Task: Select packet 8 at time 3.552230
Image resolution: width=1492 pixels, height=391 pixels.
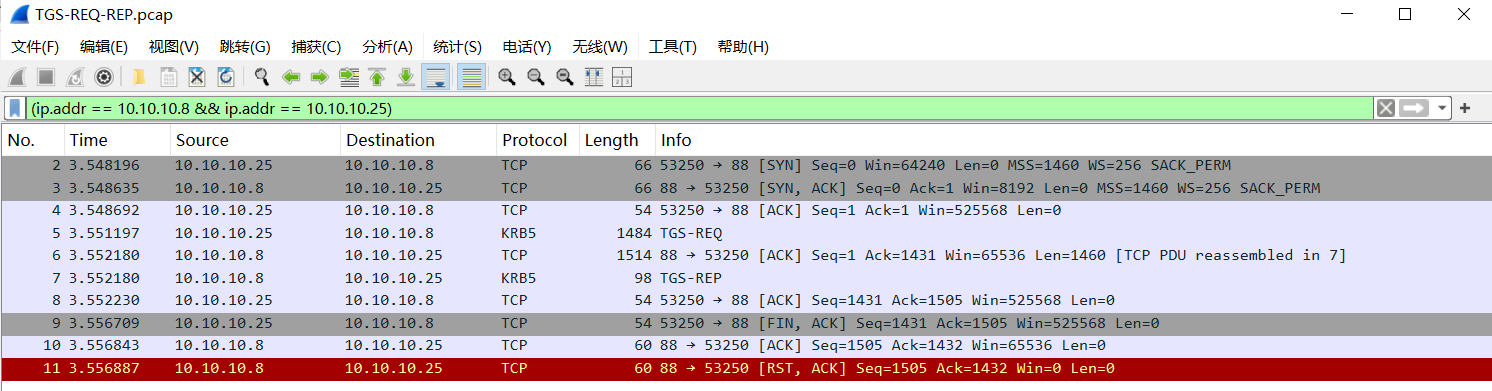Action: 746,300
